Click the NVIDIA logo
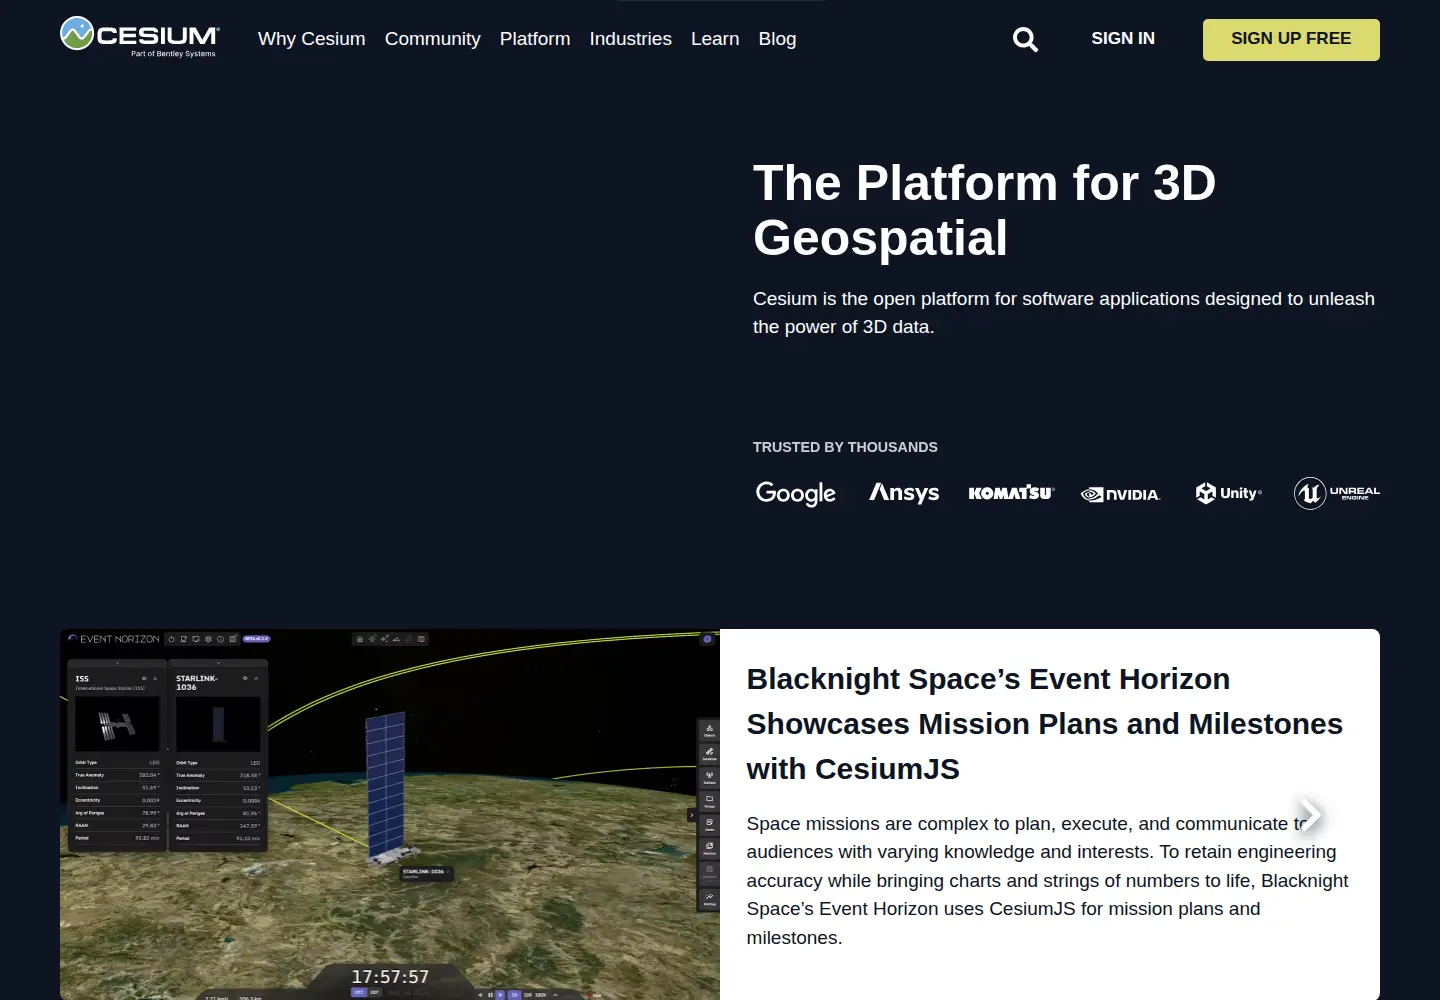Image resolution: width=1440 pixels, height=1000 pixels. (x=1121, y=494)
